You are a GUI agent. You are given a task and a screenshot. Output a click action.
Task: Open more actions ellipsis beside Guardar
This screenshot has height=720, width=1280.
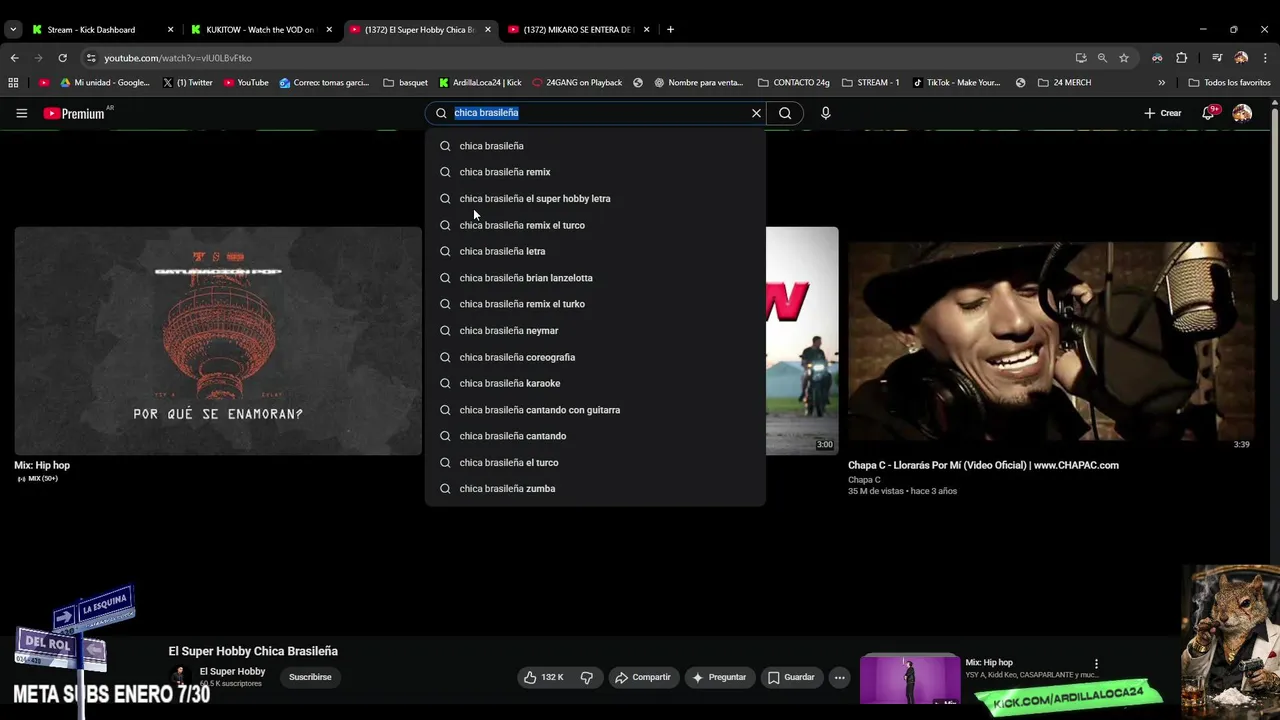(840, 677)
